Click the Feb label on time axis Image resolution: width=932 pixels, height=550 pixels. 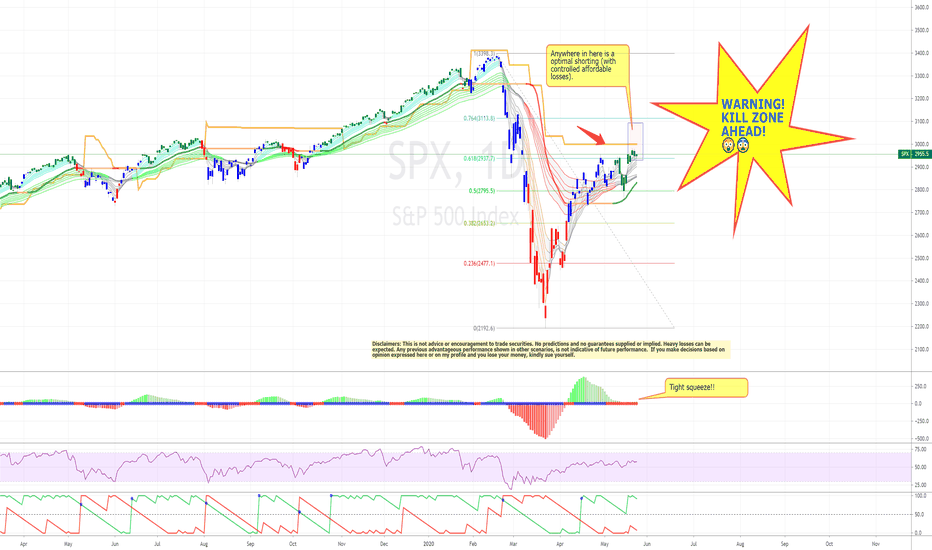473,544
